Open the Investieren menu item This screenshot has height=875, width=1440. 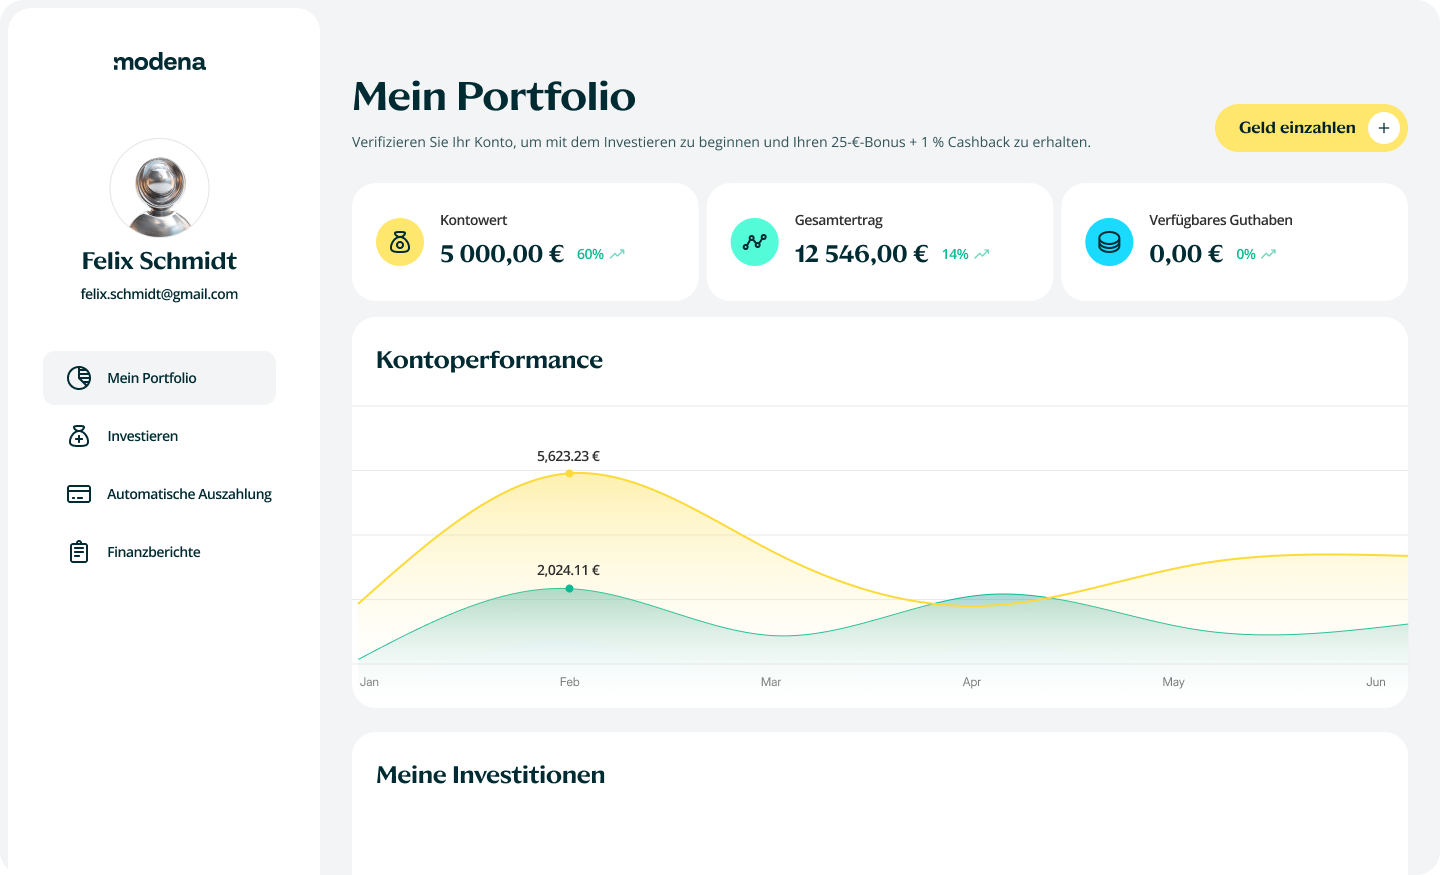143,436
